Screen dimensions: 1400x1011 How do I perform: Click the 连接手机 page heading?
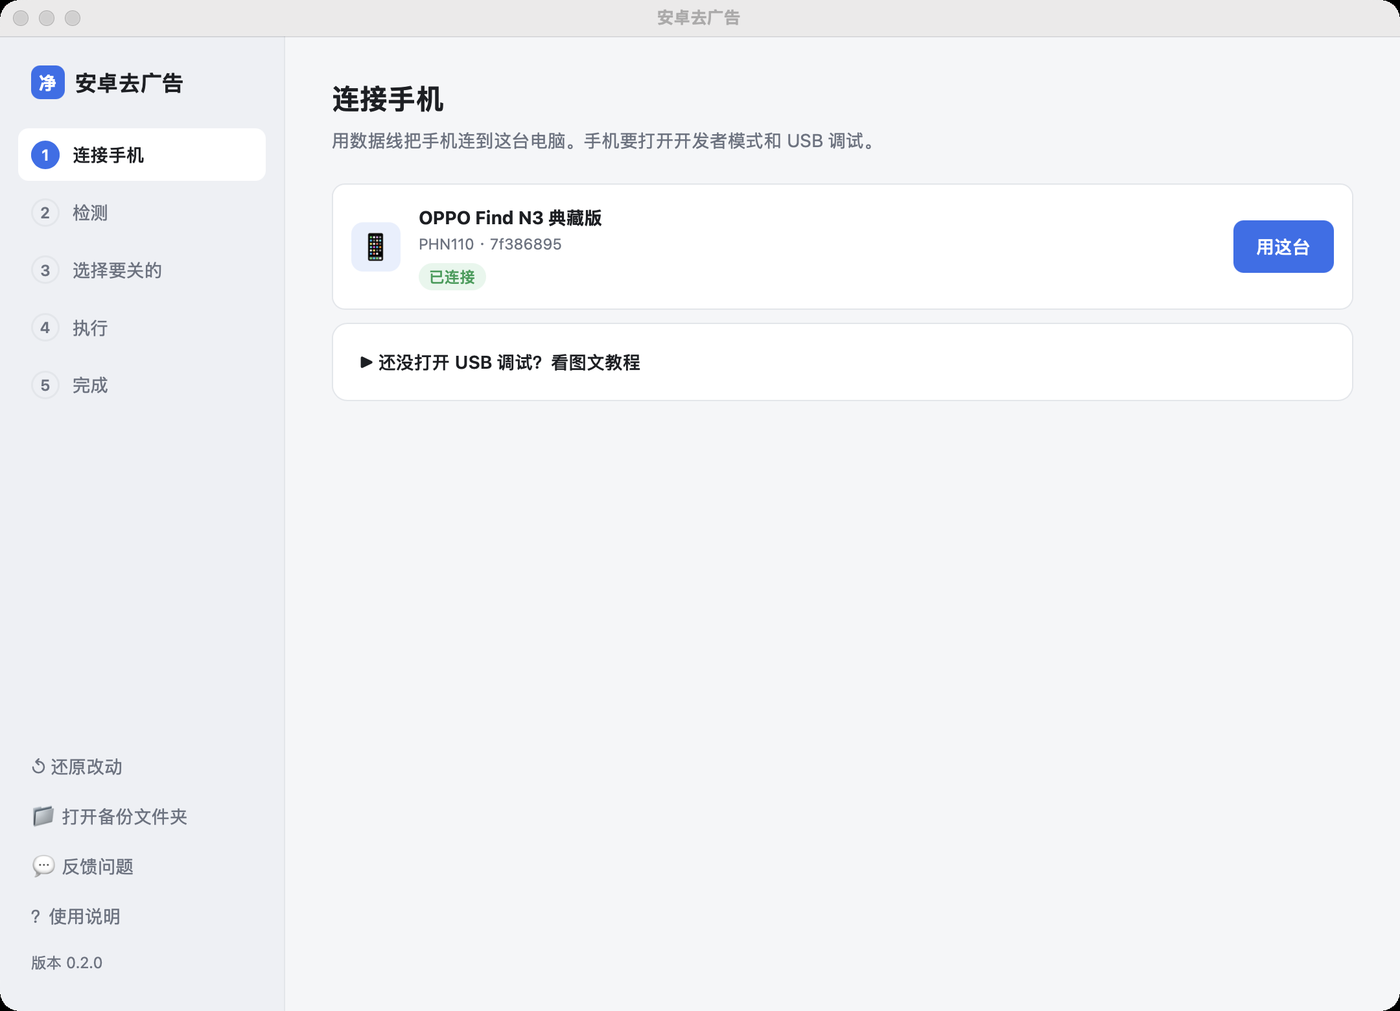[388, 99]
